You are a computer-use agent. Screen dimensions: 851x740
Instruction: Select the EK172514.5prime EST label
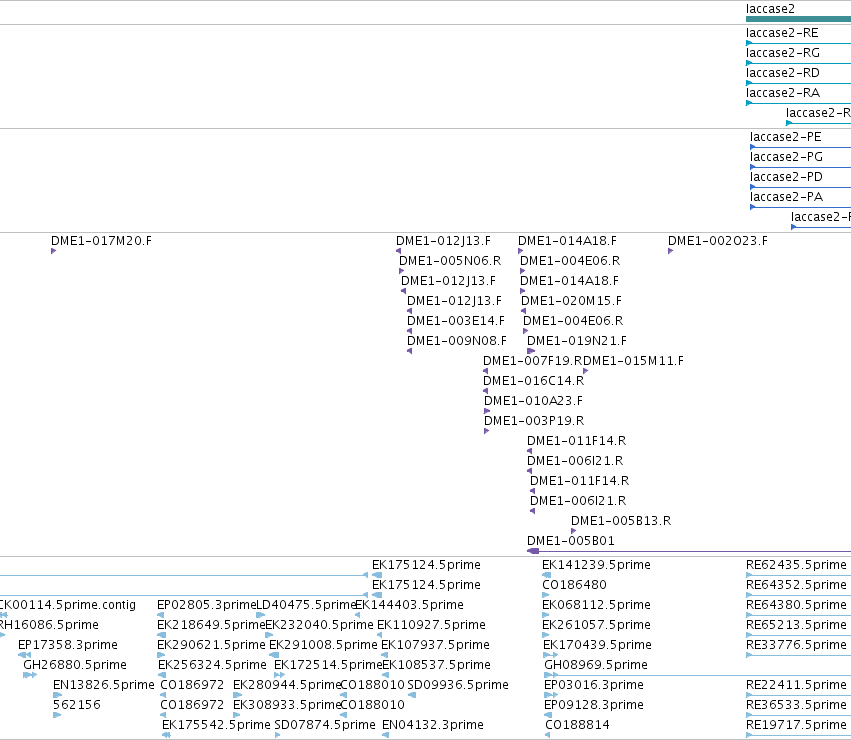[328, 666]
